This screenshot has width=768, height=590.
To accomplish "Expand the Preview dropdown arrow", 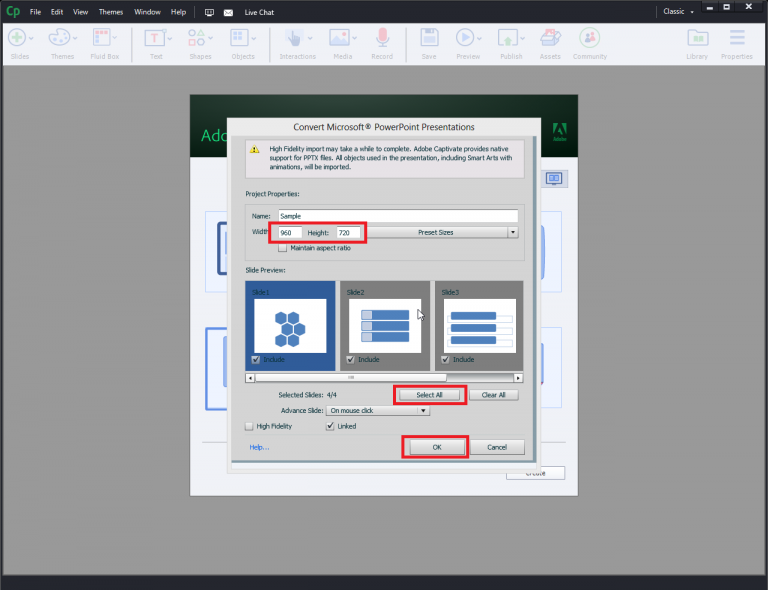I will tap(479, 38).
